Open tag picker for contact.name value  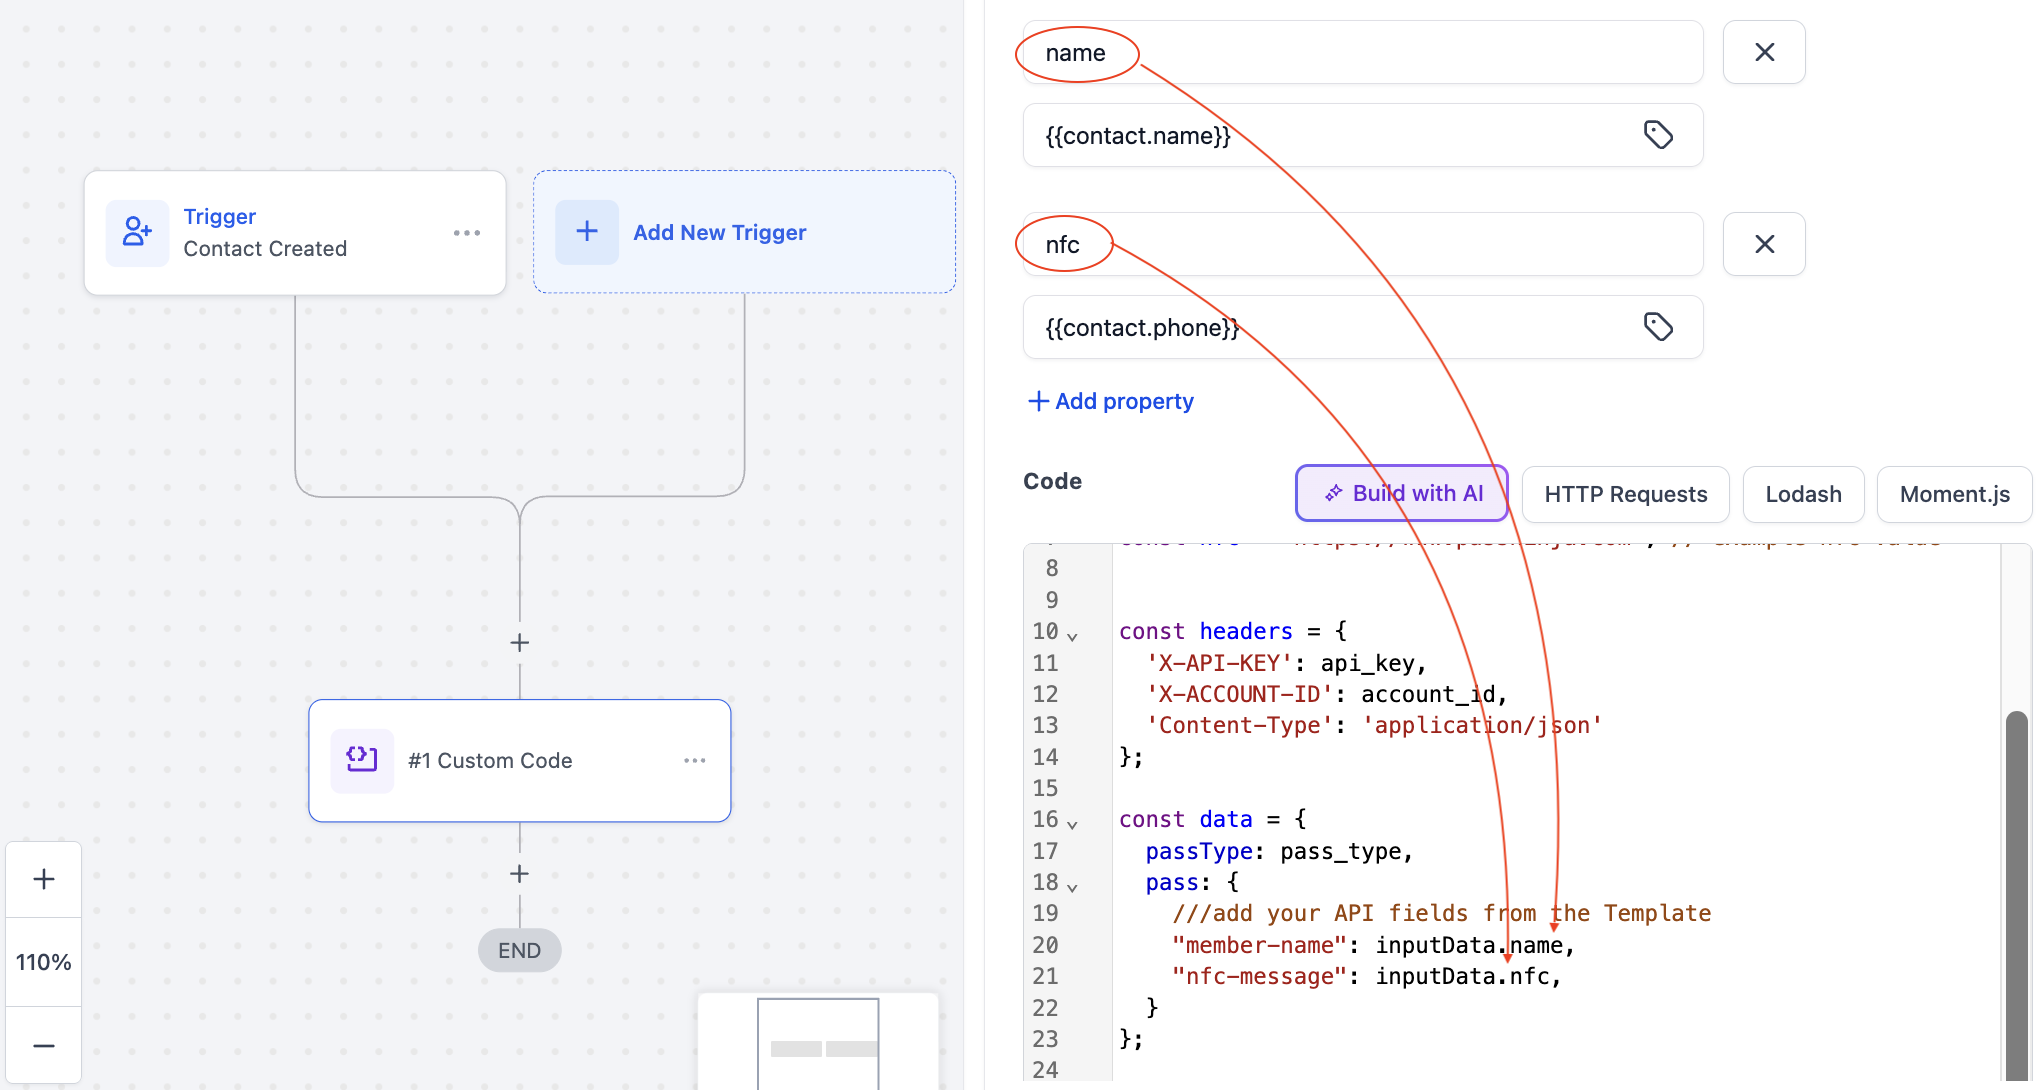(1658, 135)
